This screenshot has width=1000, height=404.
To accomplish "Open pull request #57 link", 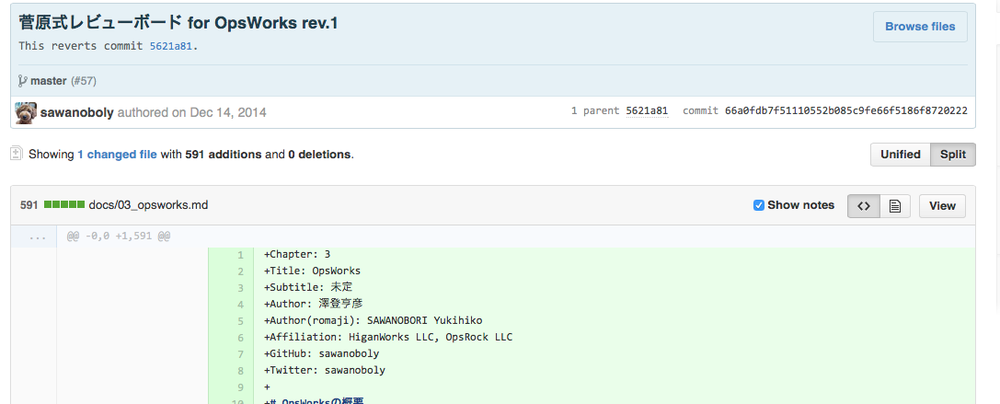I will tap(83, 81).
